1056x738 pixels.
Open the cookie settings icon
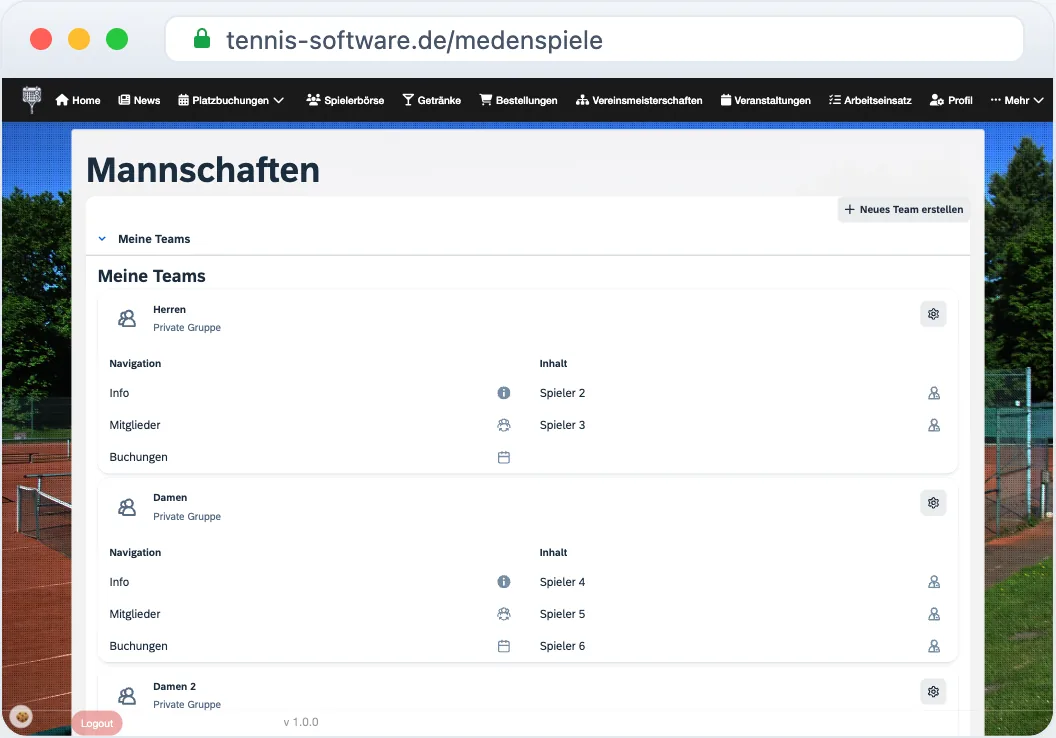click(x=22, y=717)
